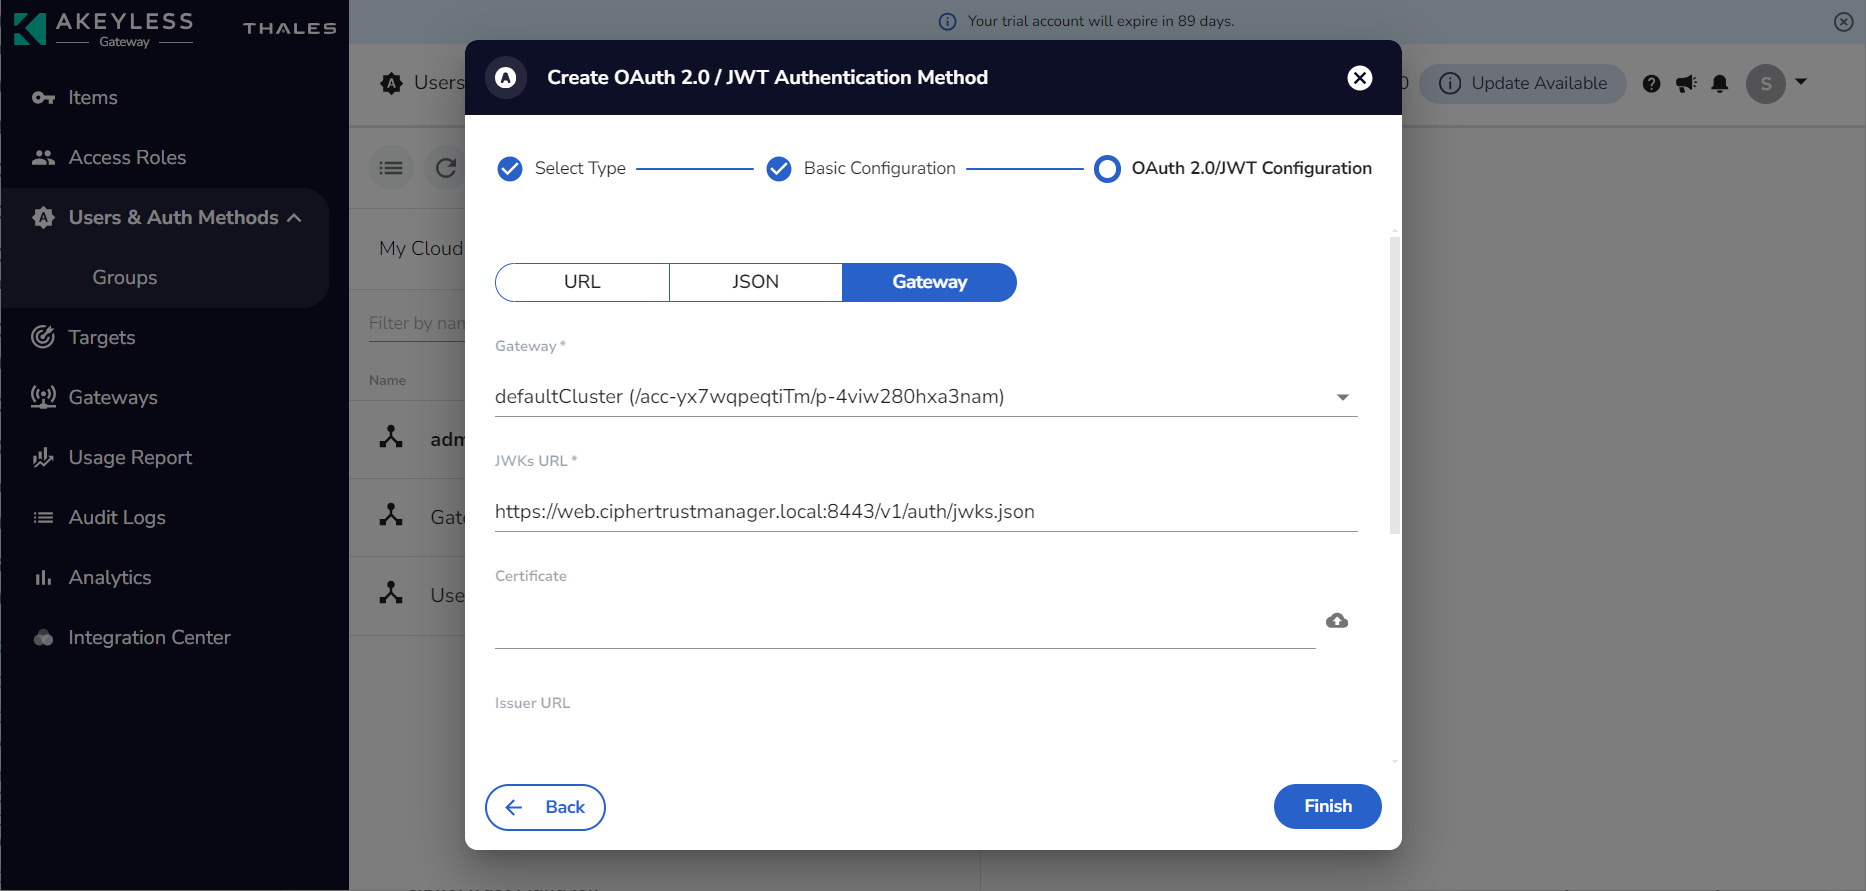Click the Finish button
Image resolution: width=1866 pixels, height=891 pixels.
pos(1327,806)
